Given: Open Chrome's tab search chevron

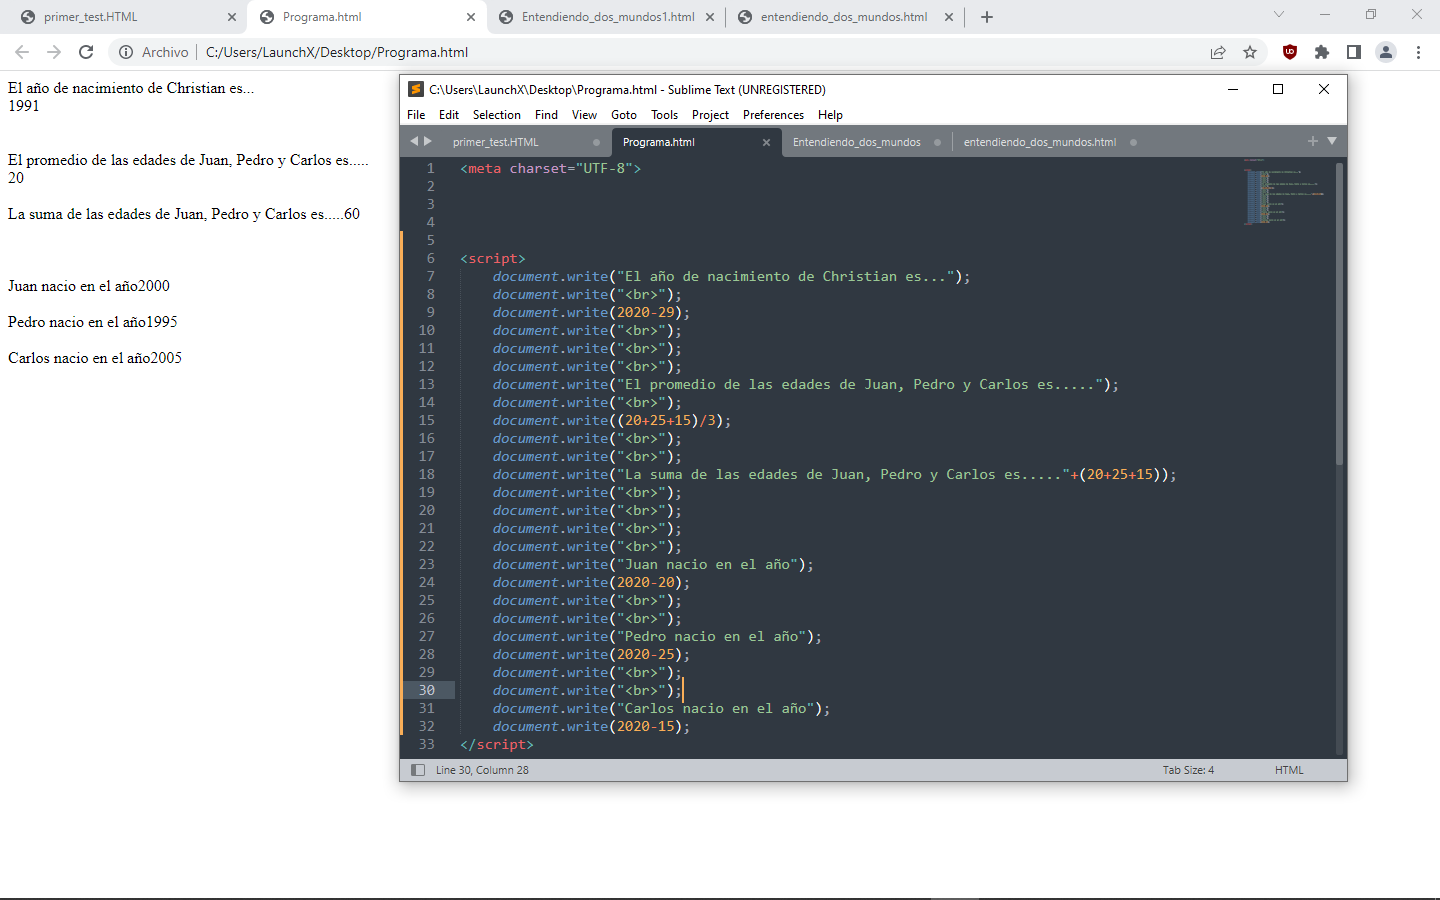Looking at the screenshot, I should (x=1278, y=15).
